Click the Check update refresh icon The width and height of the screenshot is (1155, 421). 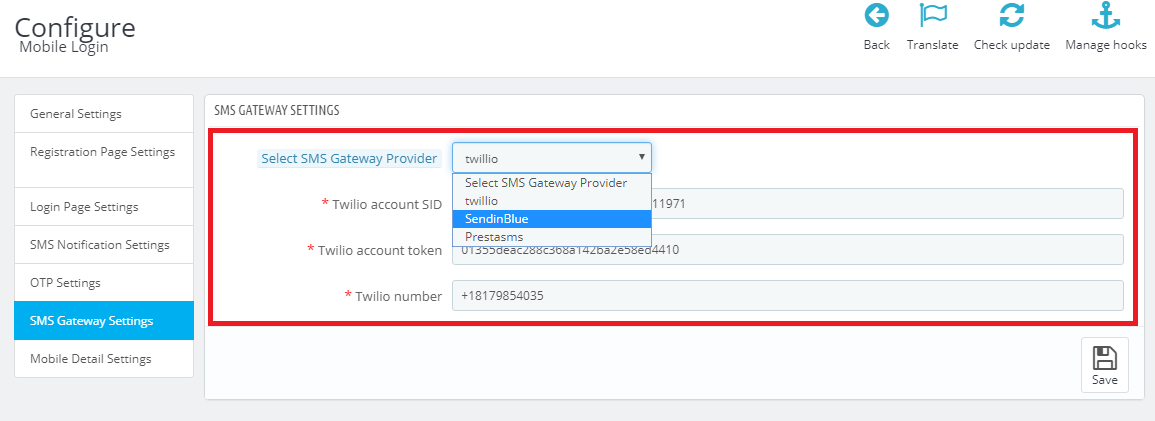click(x=1012, y=15)
